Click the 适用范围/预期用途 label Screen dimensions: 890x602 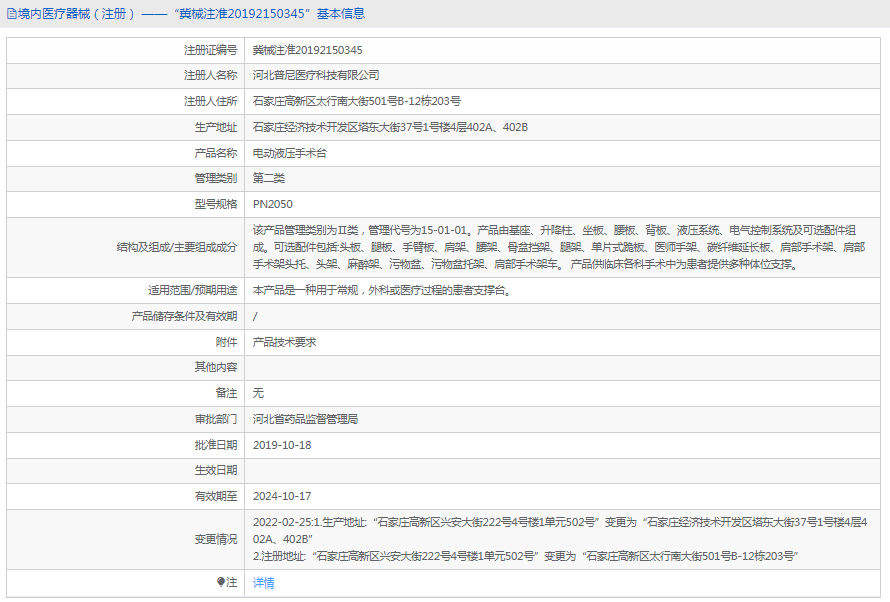tap(192, 291)
